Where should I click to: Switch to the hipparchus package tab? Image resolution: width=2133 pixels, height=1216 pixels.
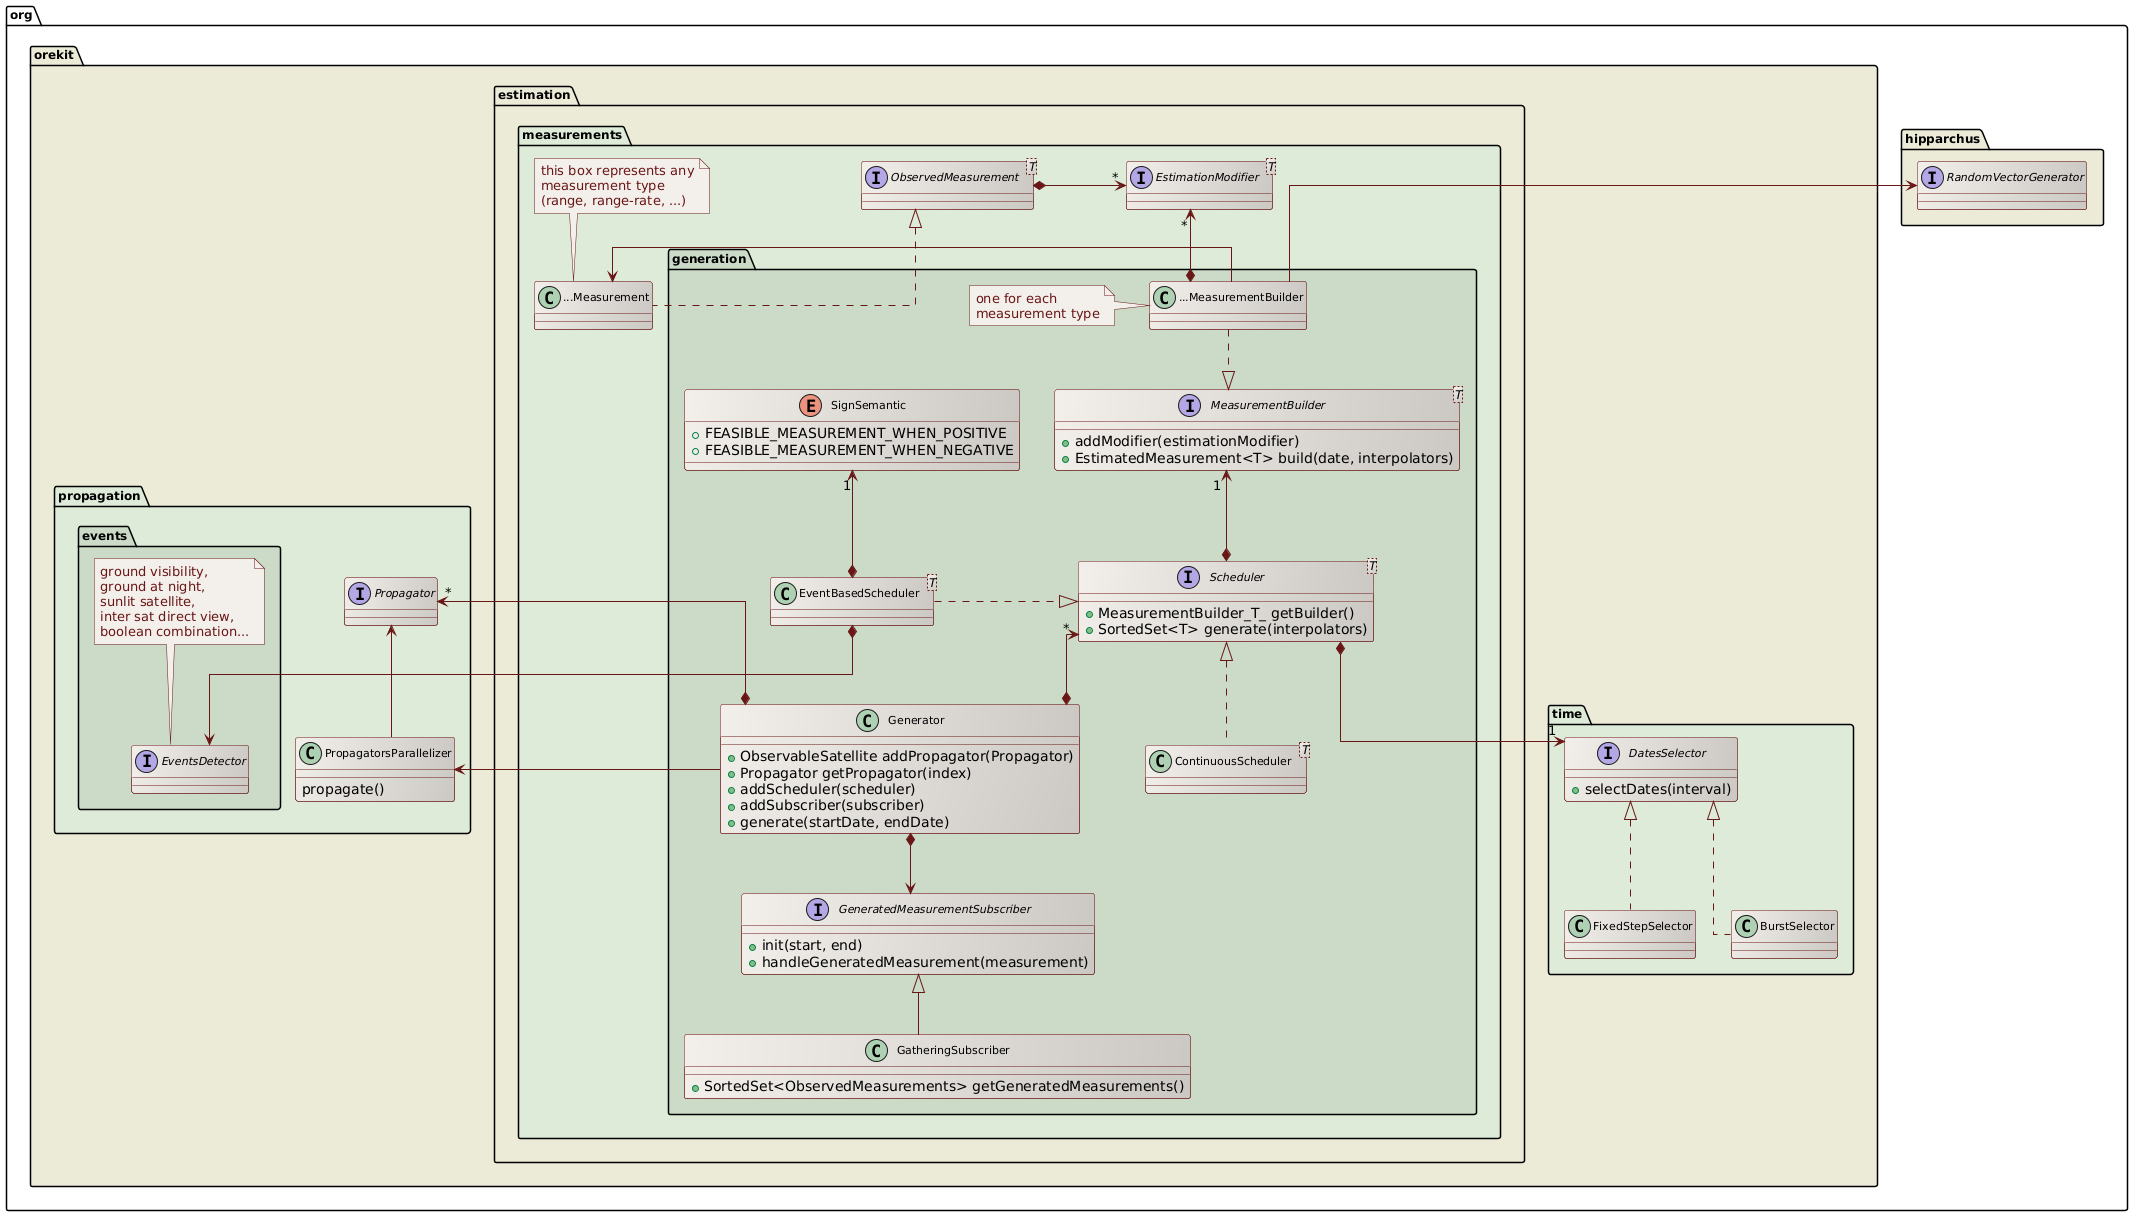click(1940, 138)
